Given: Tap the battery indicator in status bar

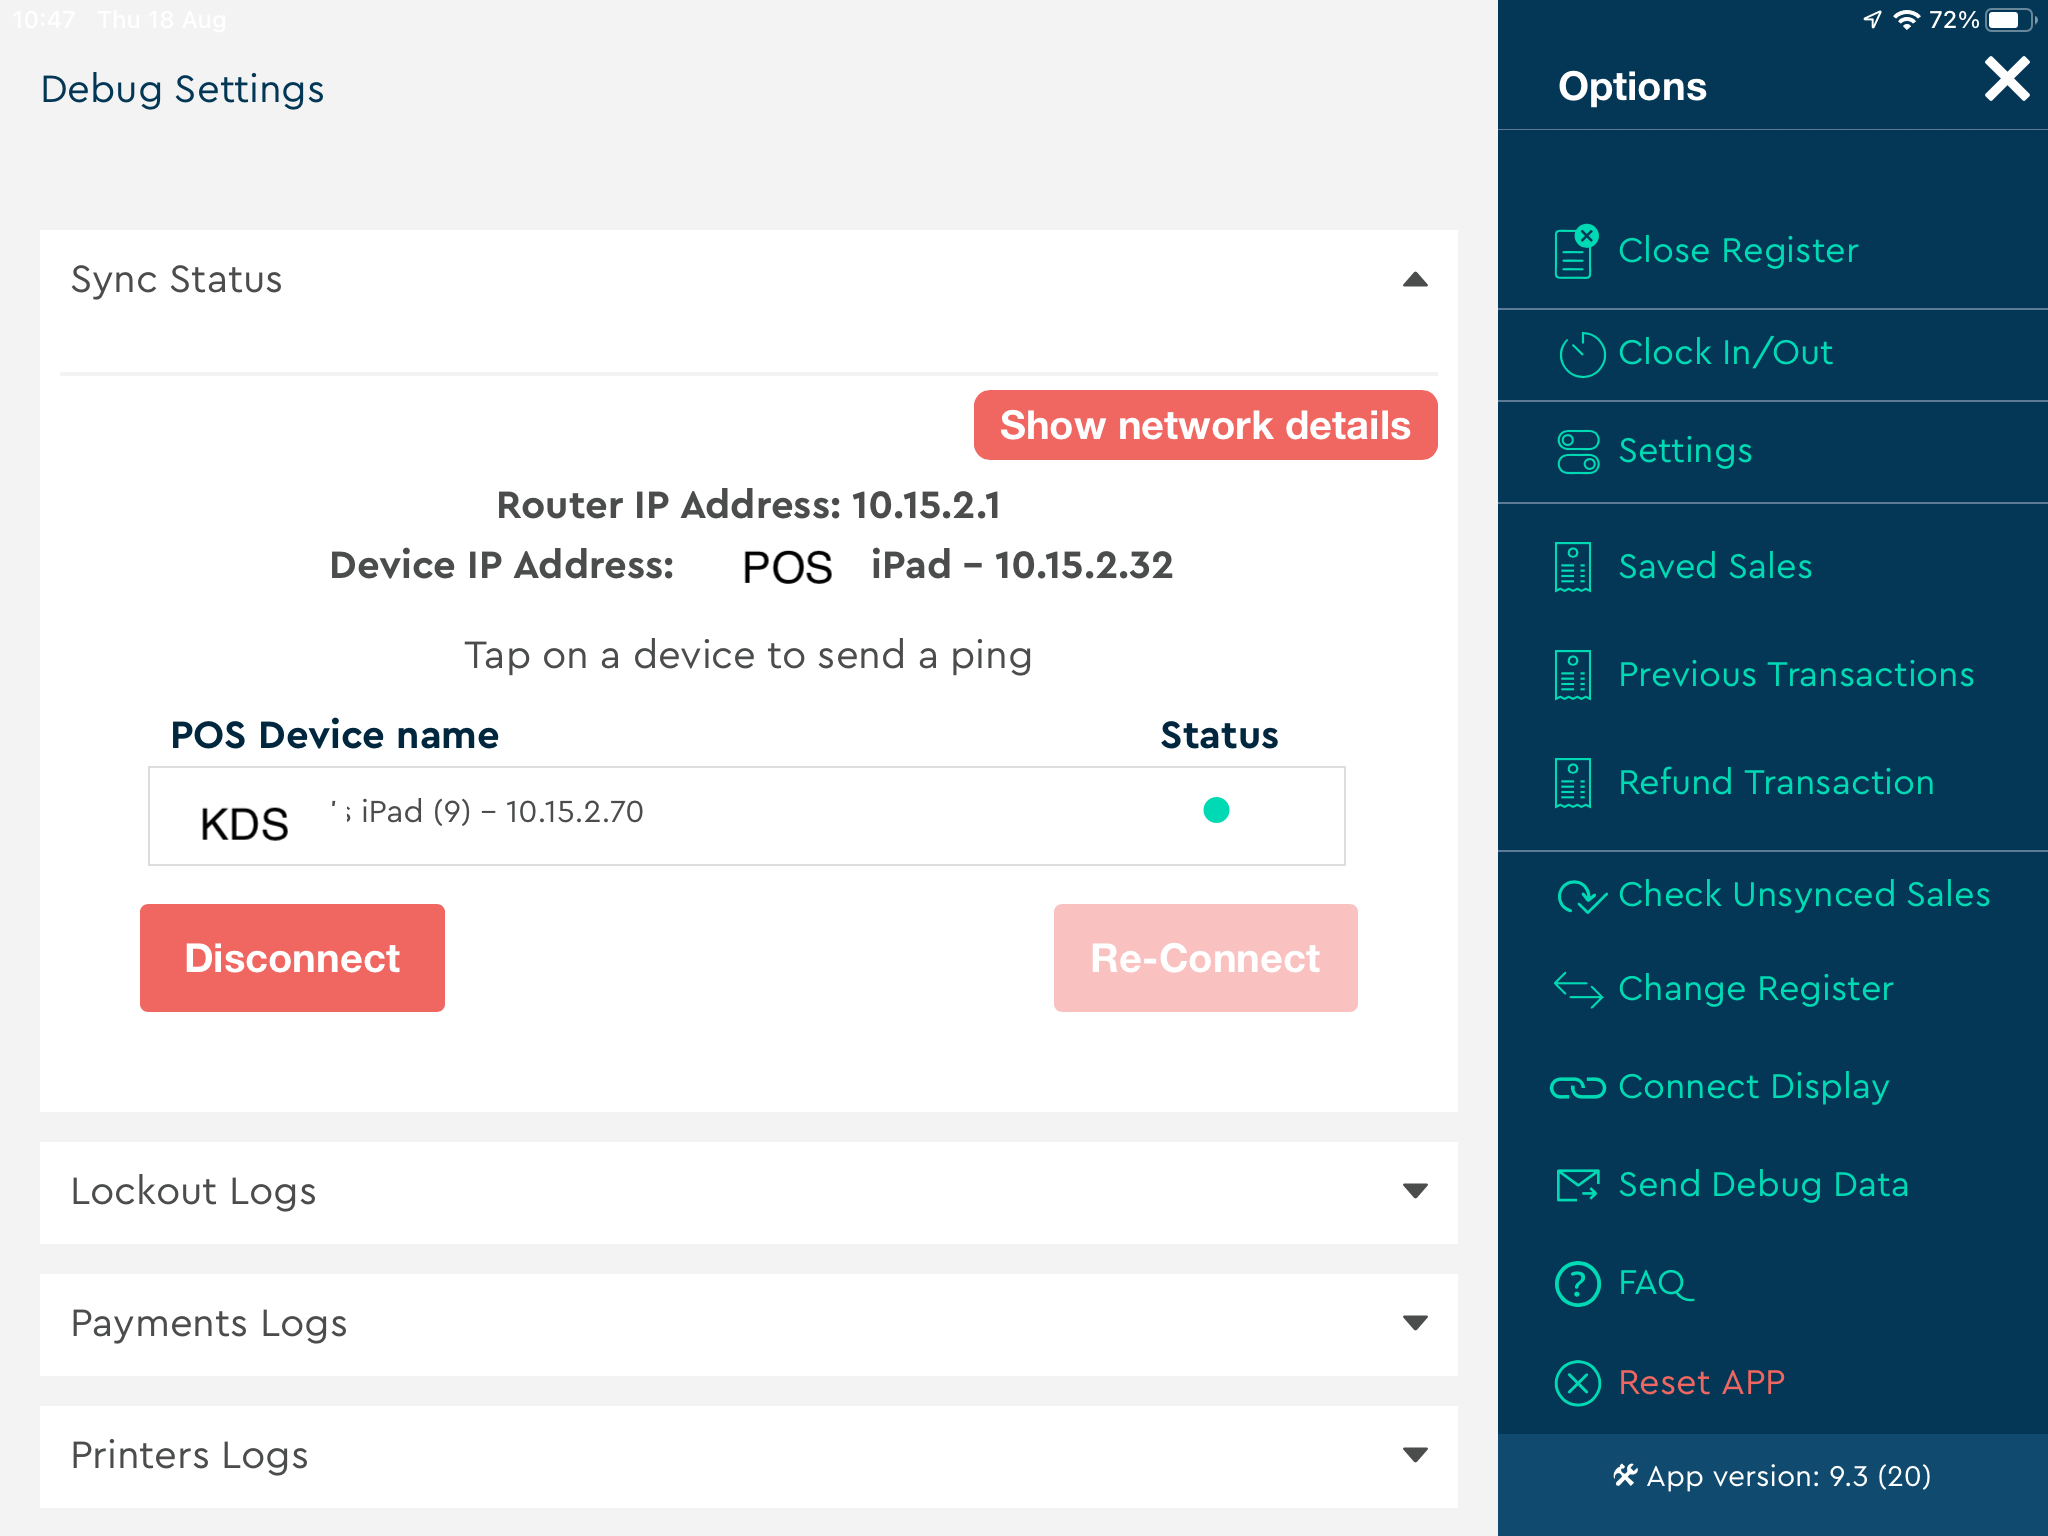Looking at the screenshot, I should coord(2009,20).
